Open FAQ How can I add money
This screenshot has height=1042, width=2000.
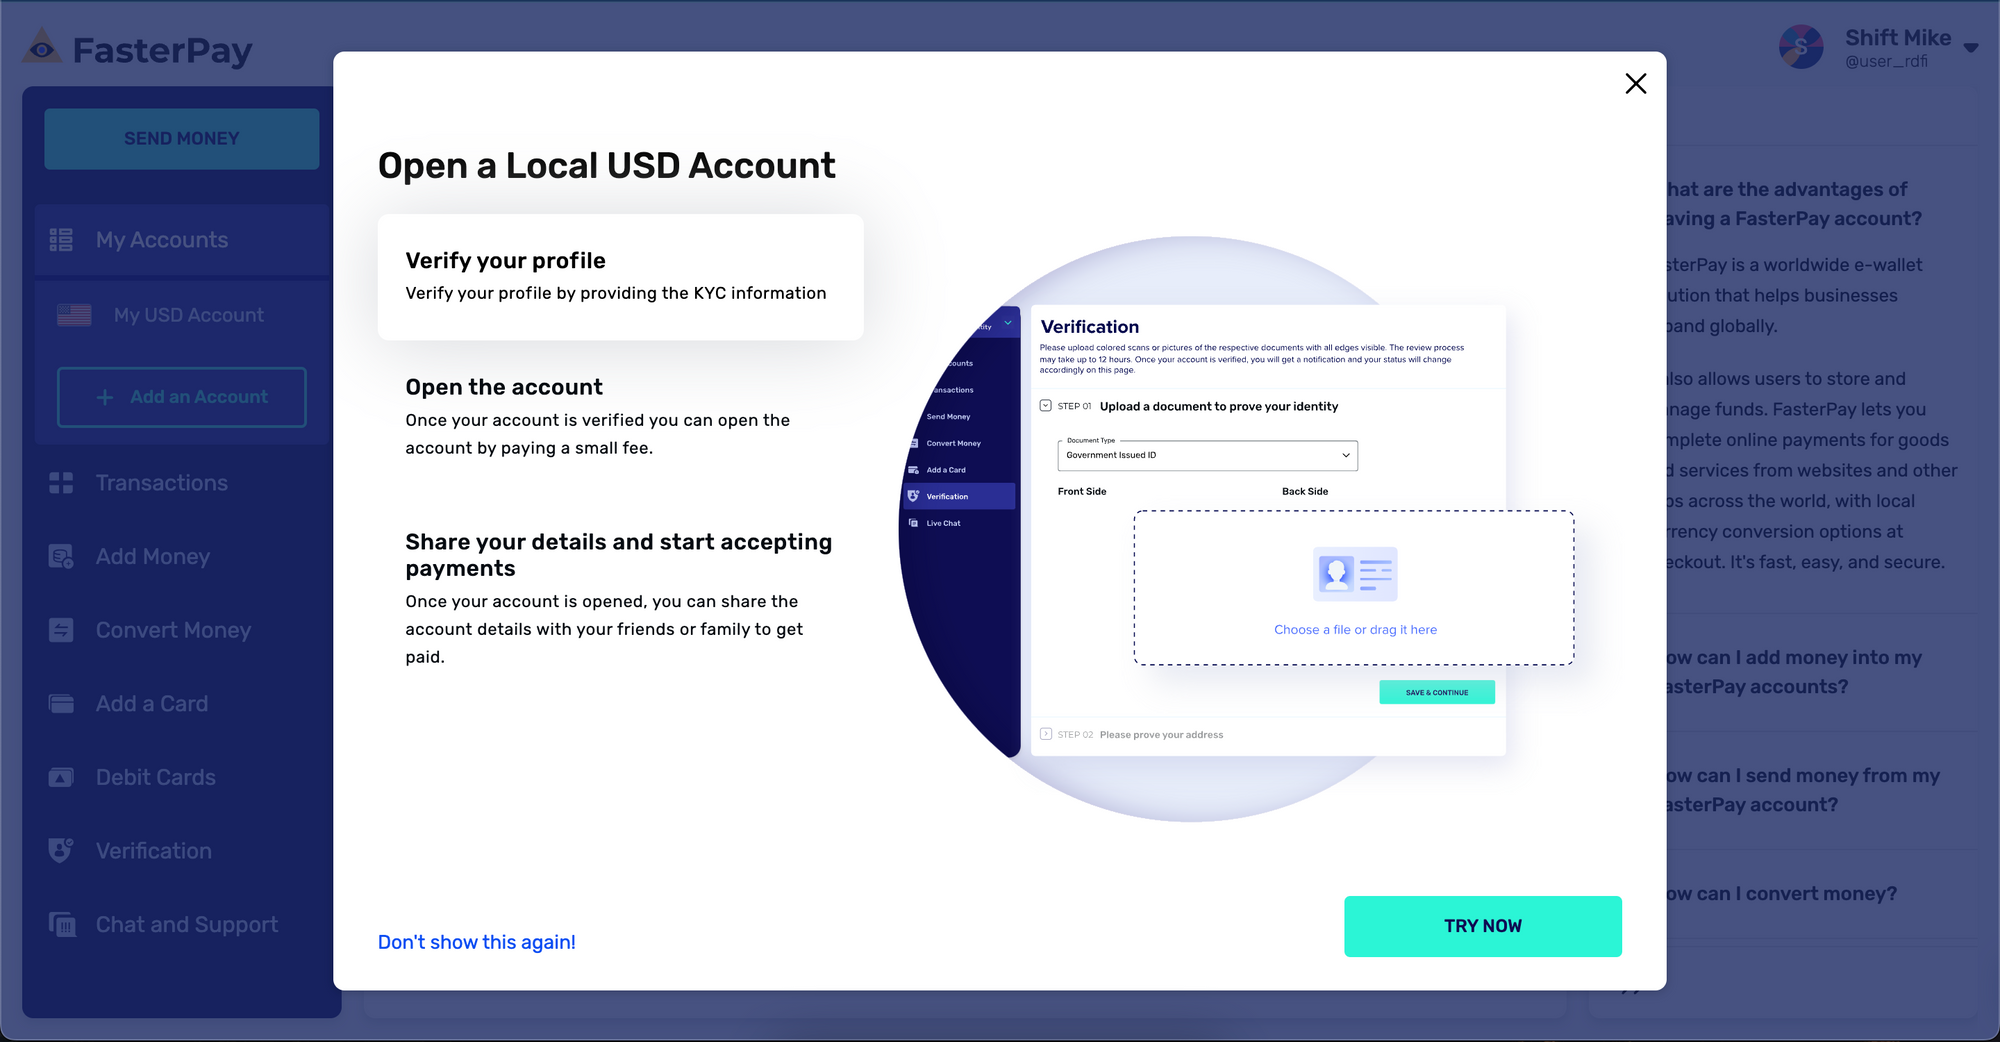[x=1794, y=672]
